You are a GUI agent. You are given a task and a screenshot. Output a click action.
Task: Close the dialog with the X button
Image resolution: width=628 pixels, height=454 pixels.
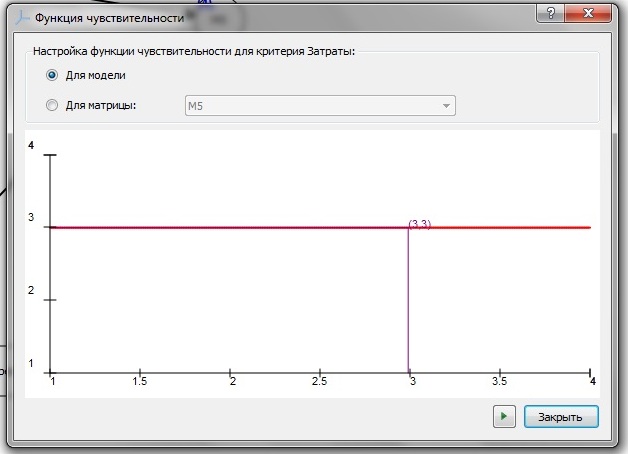[588, 14]
